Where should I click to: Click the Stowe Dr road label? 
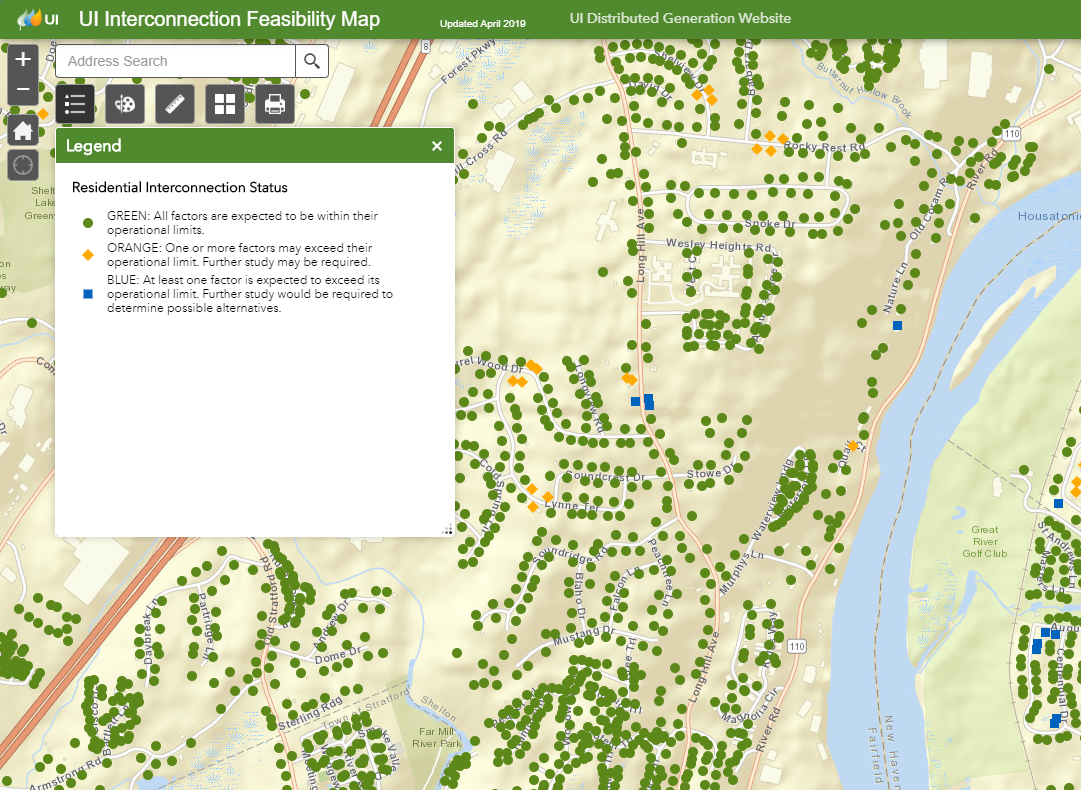click(x=711, y=472)
